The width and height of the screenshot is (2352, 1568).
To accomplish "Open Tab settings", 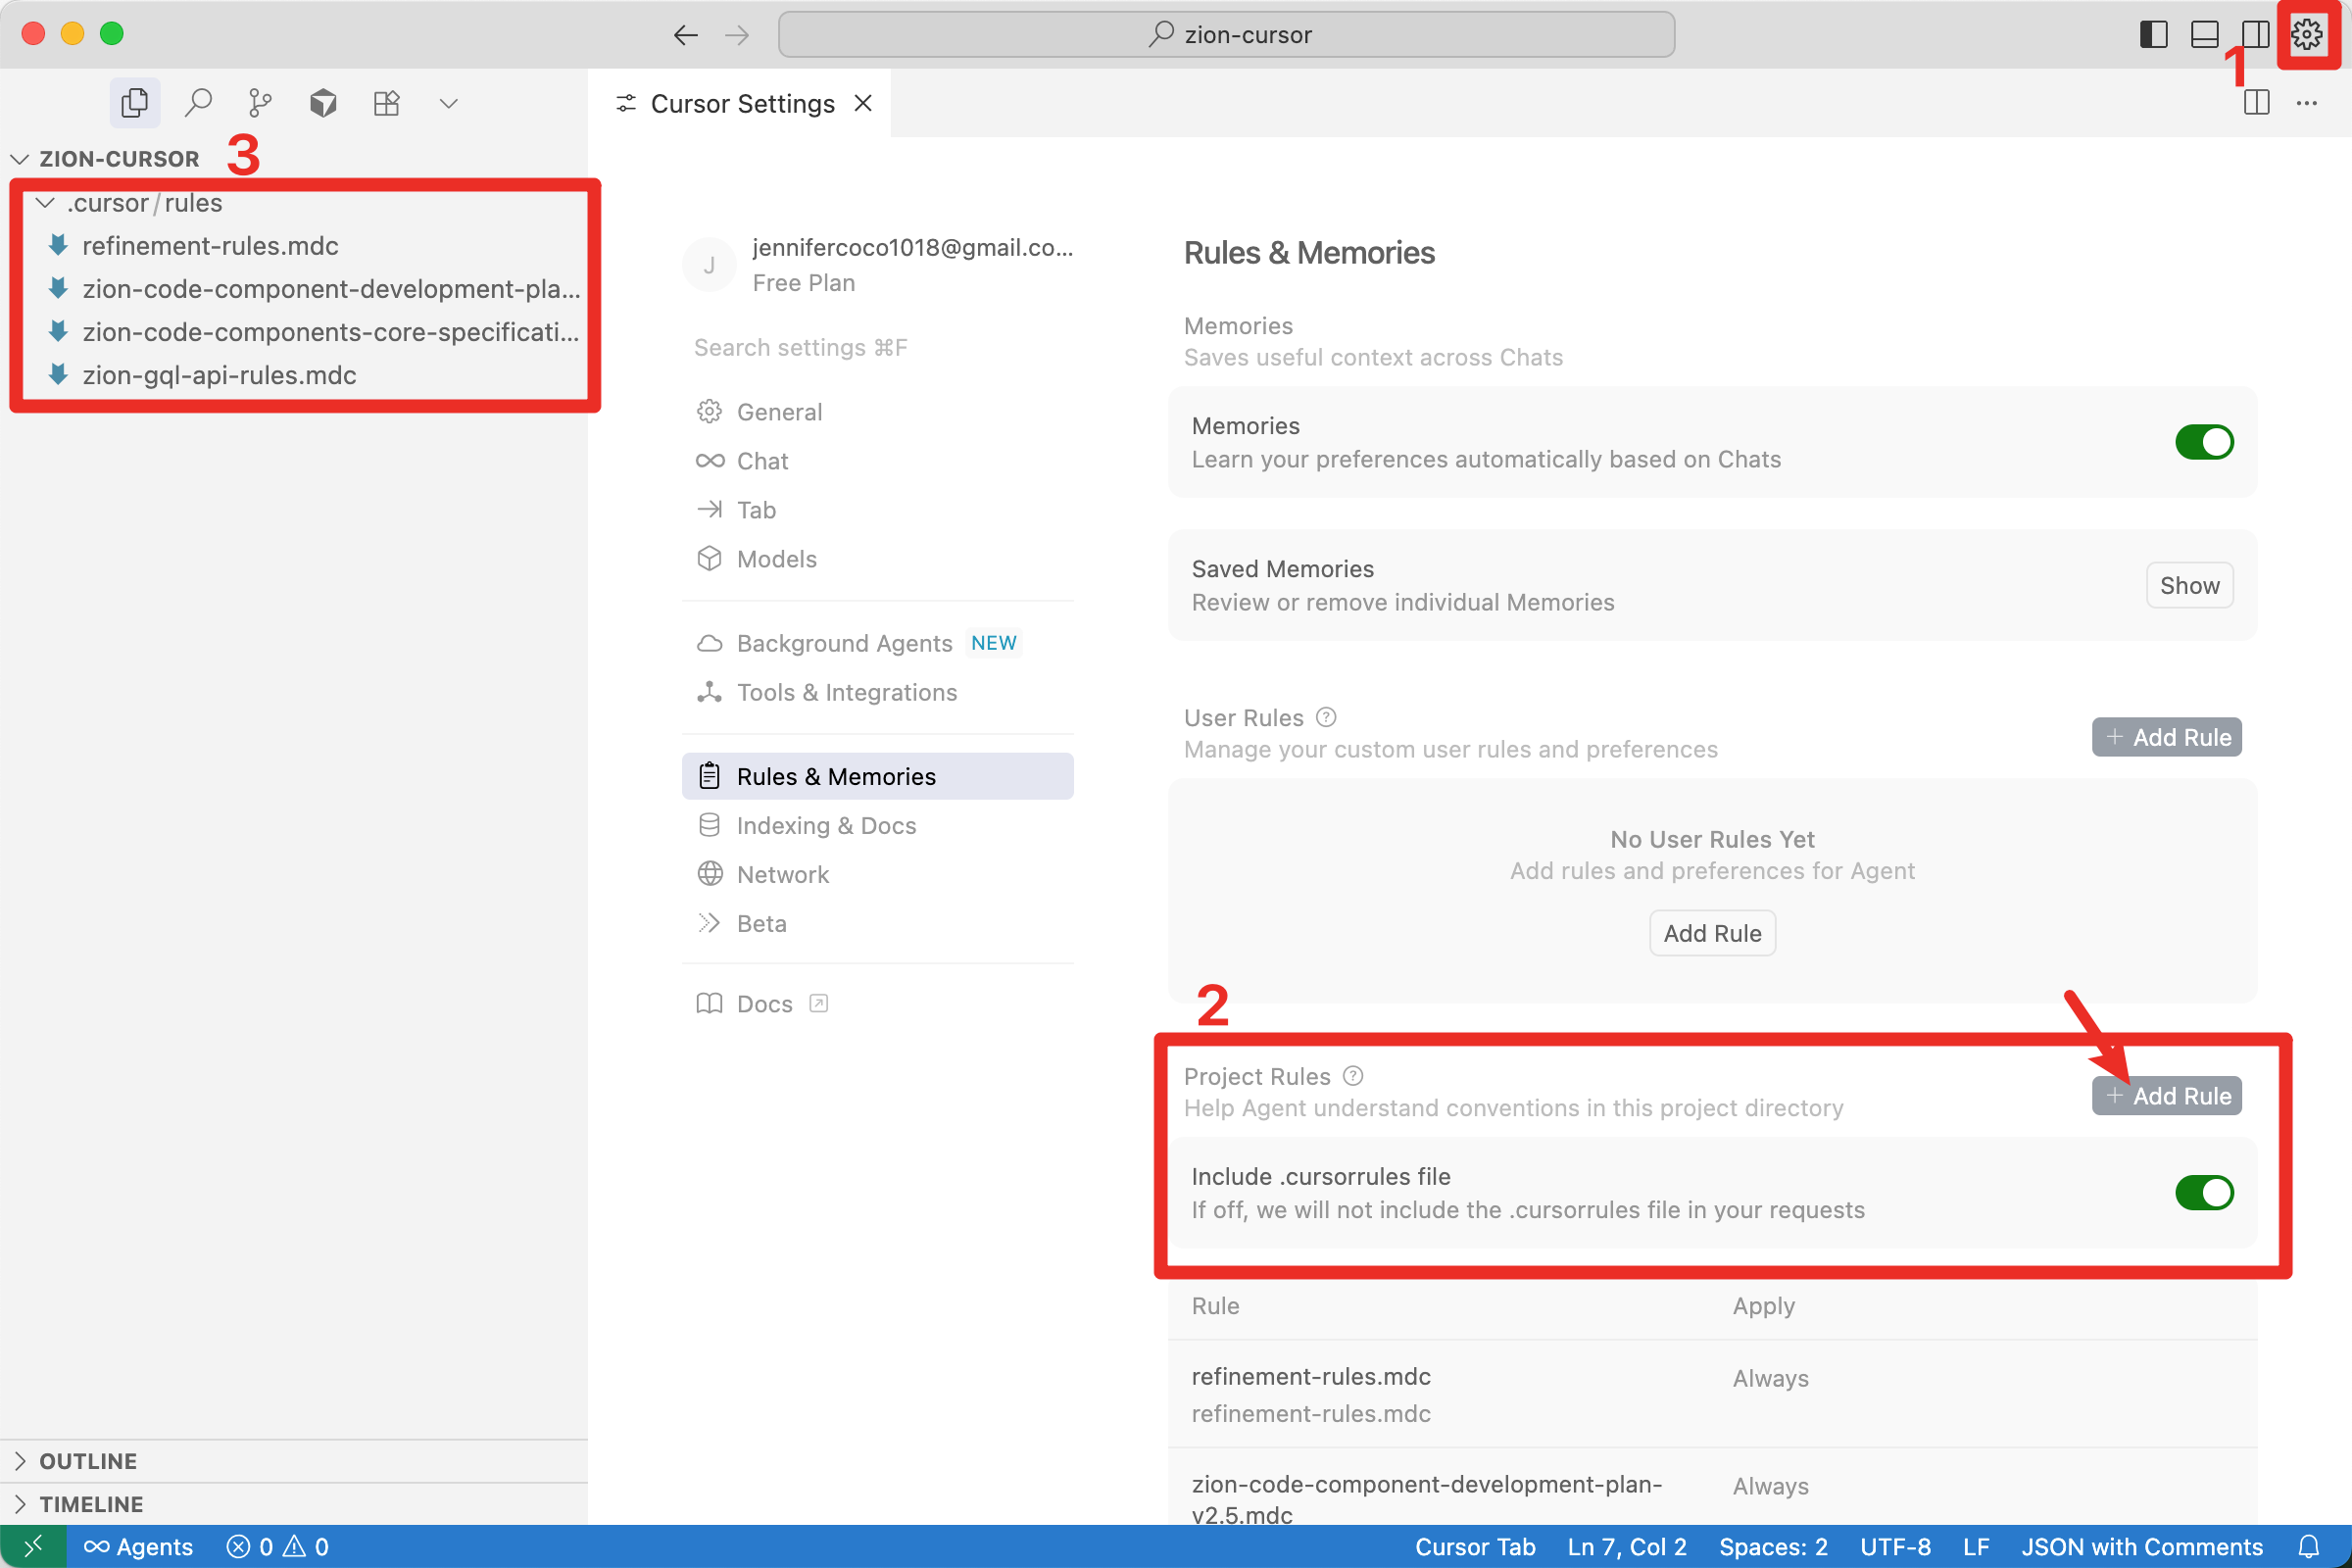I will 878,510.
